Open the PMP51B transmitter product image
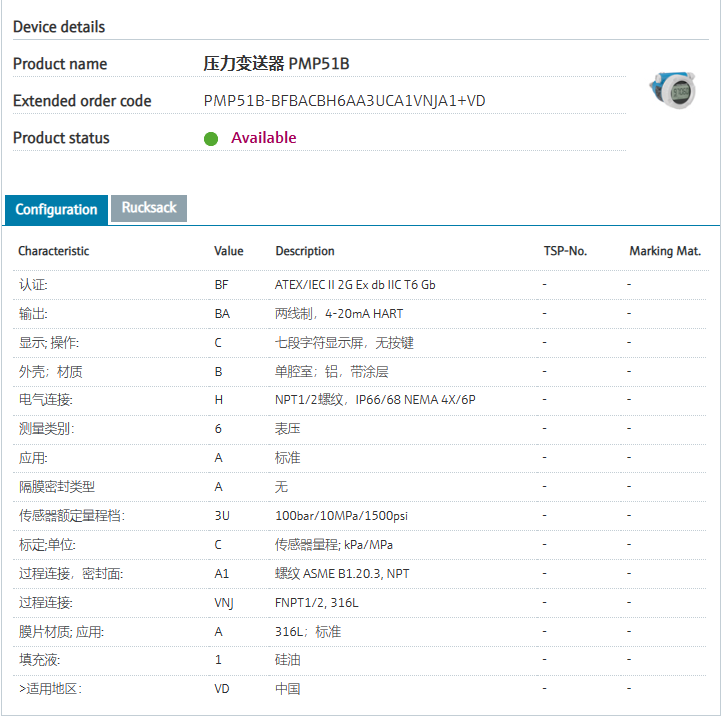 pyautogui.click(x=670, y=91)
